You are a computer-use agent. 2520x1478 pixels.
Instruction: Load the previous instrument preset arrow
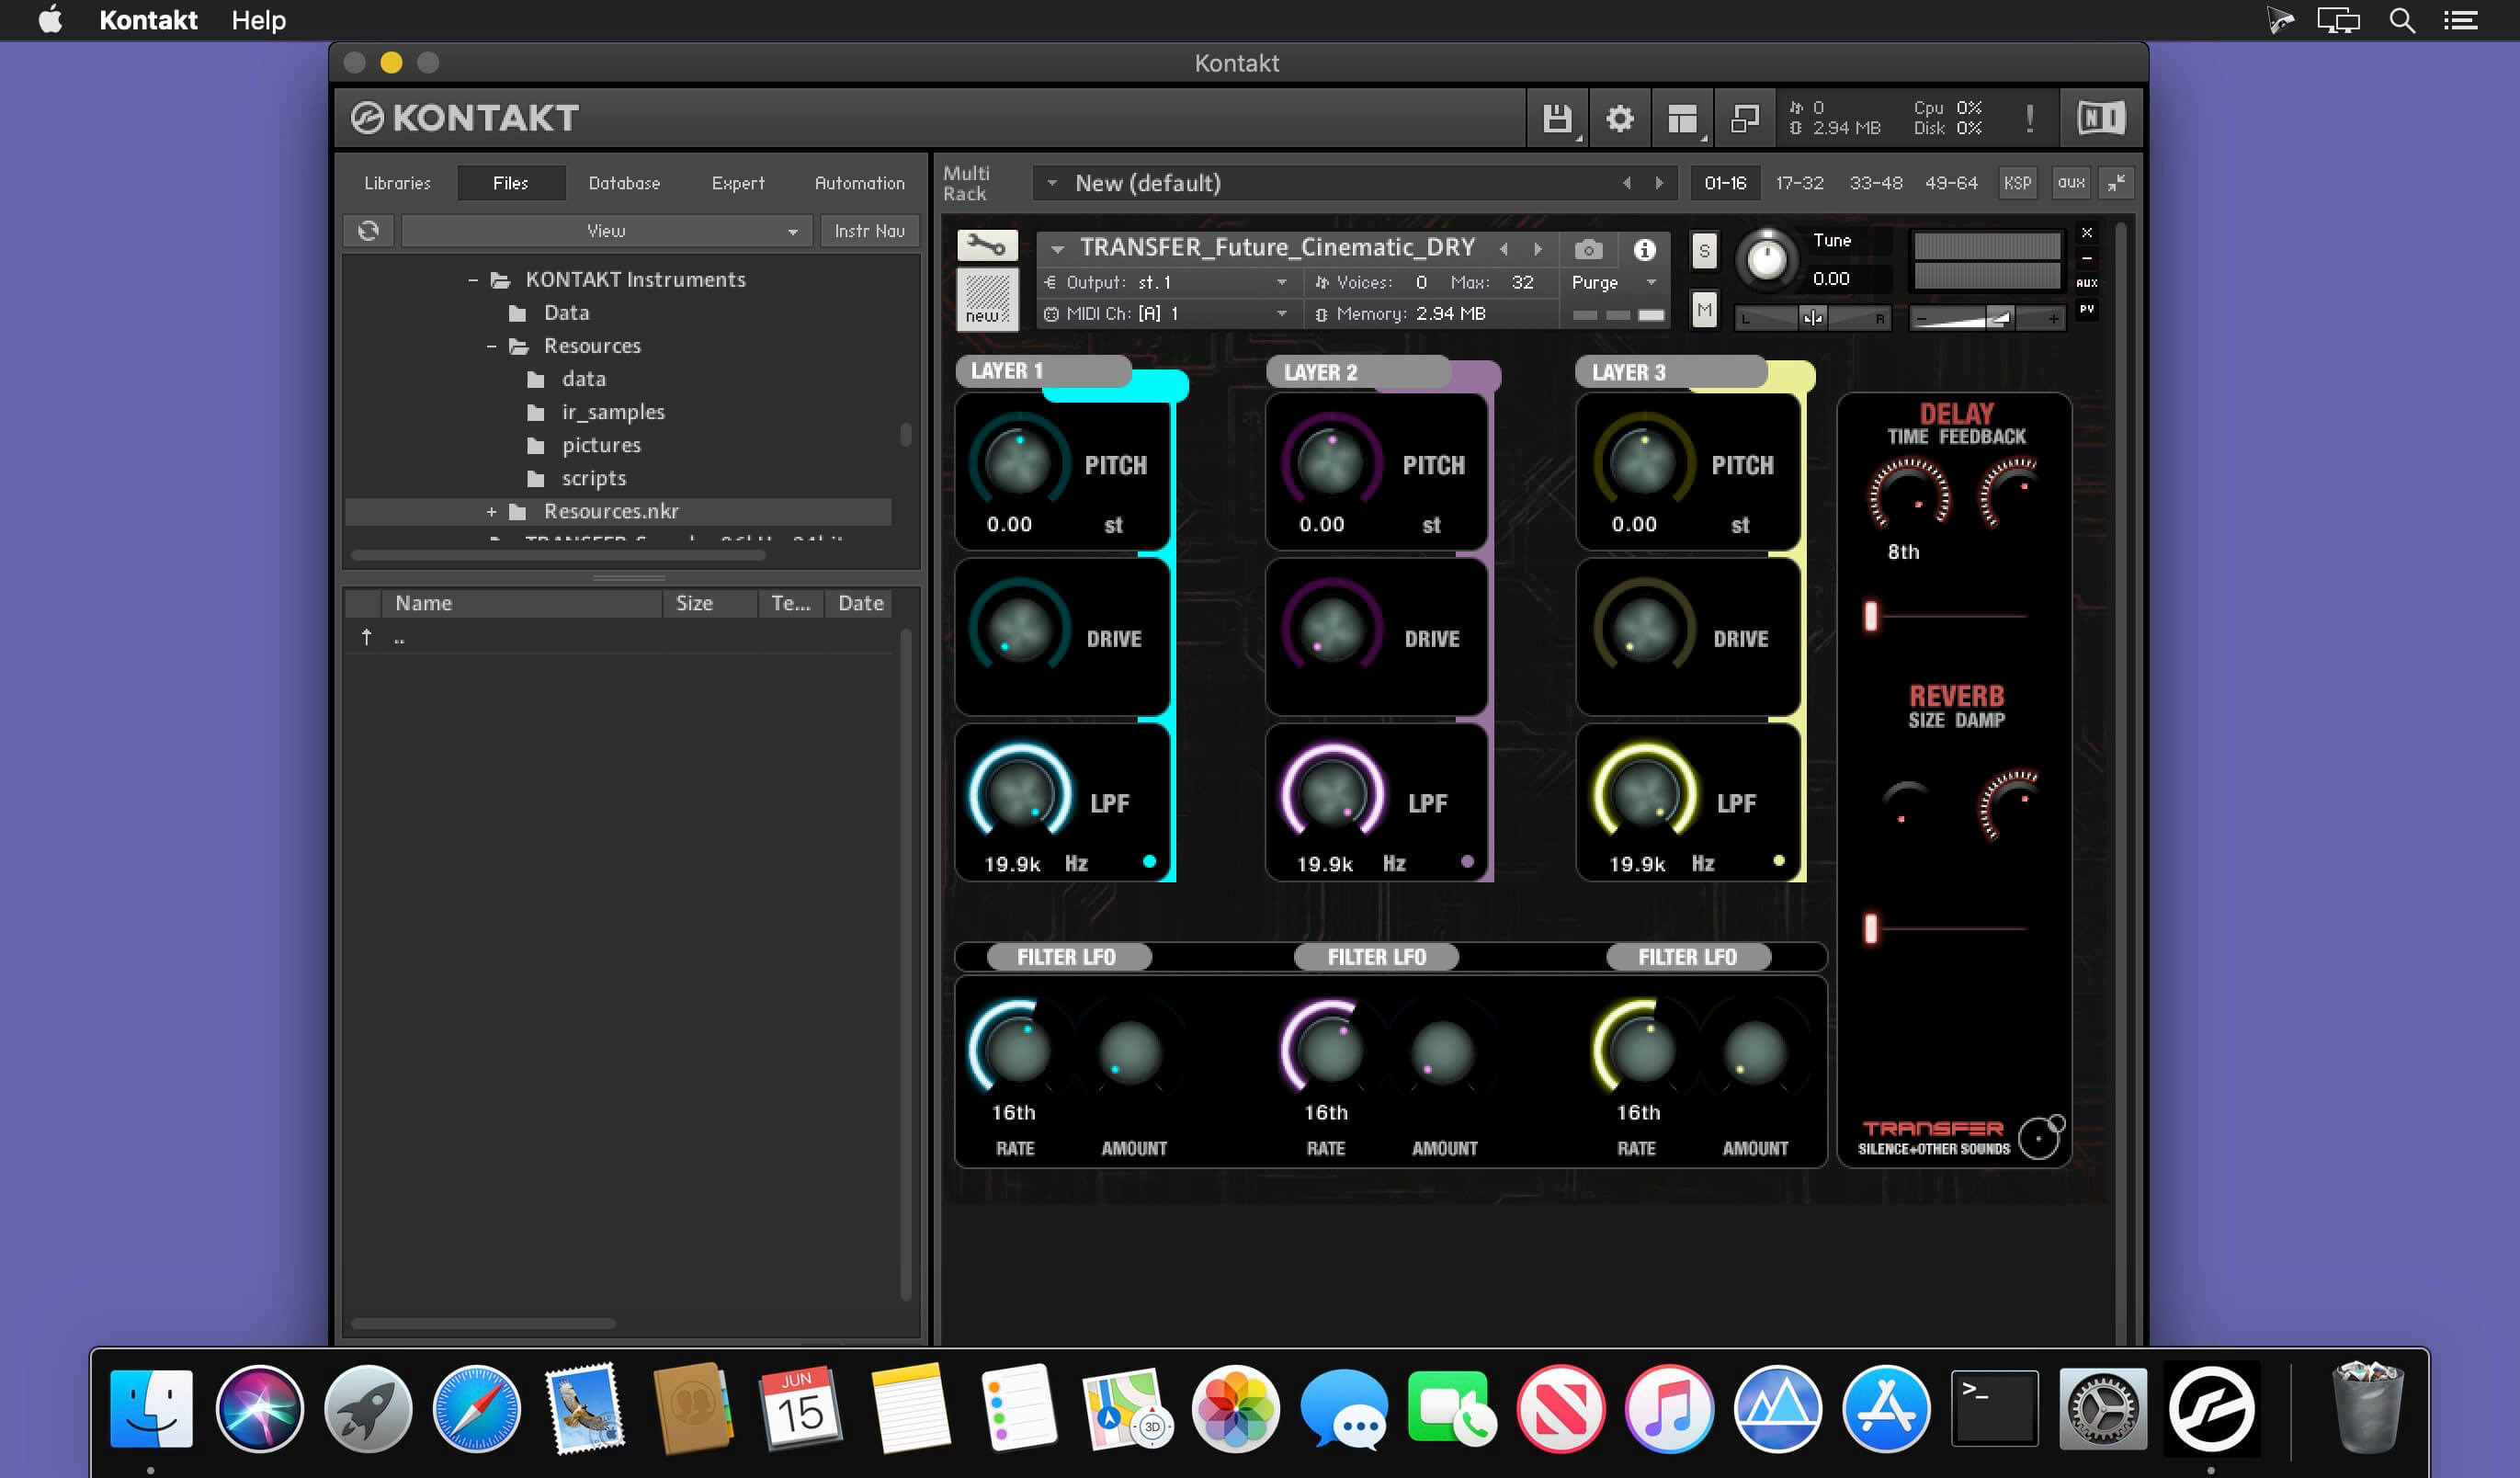[1504, 248]
